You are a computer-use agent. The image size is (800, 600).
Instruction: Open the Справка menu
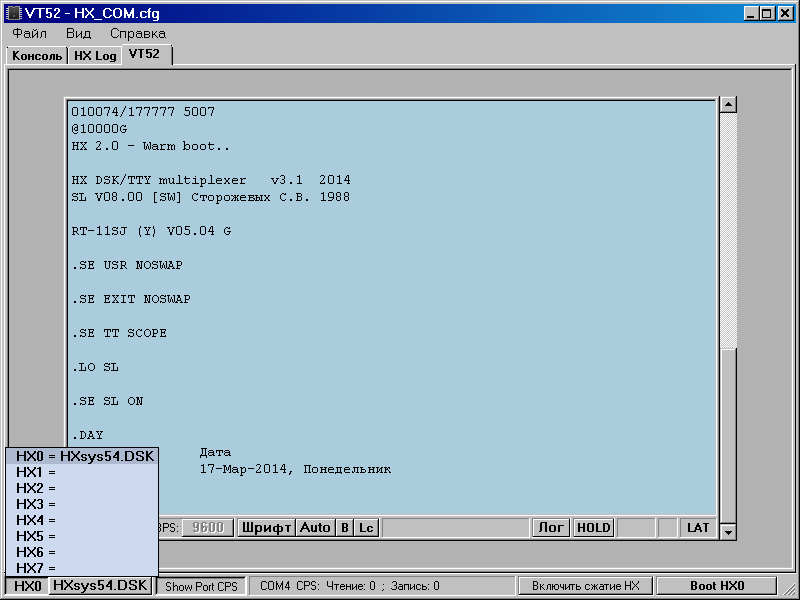138,33
